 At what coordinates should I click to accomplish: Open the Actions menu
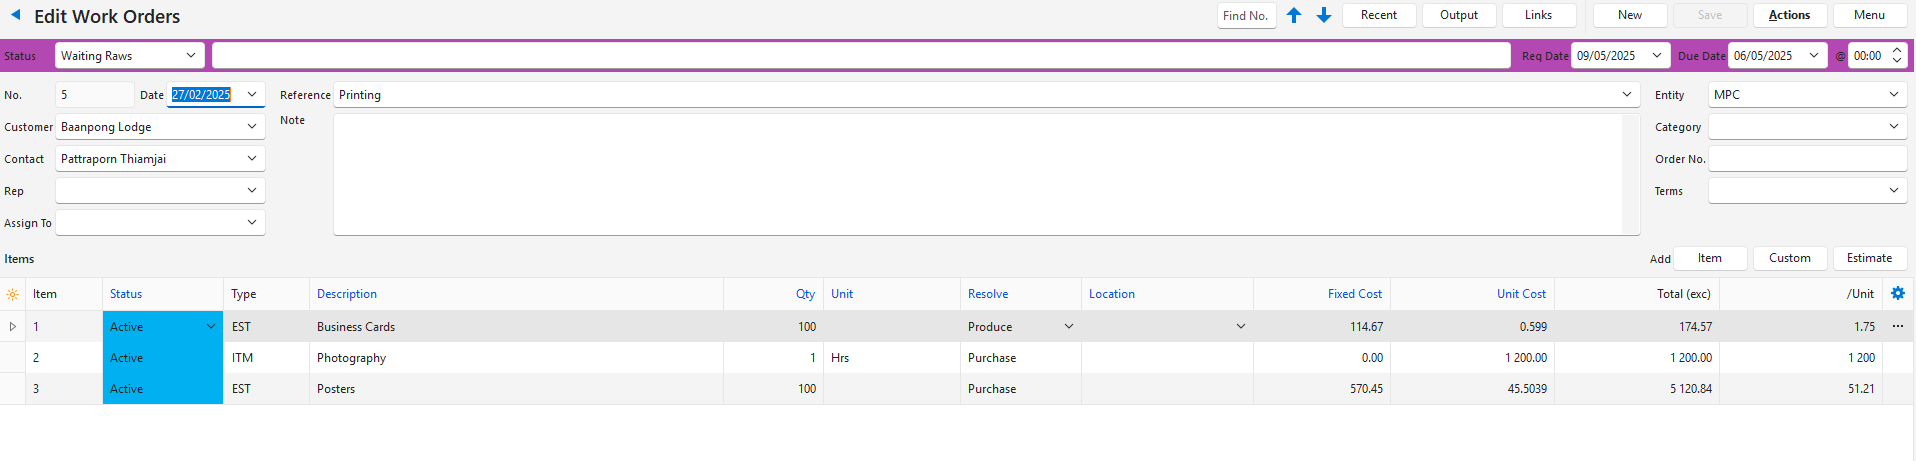click(1789, 15)
